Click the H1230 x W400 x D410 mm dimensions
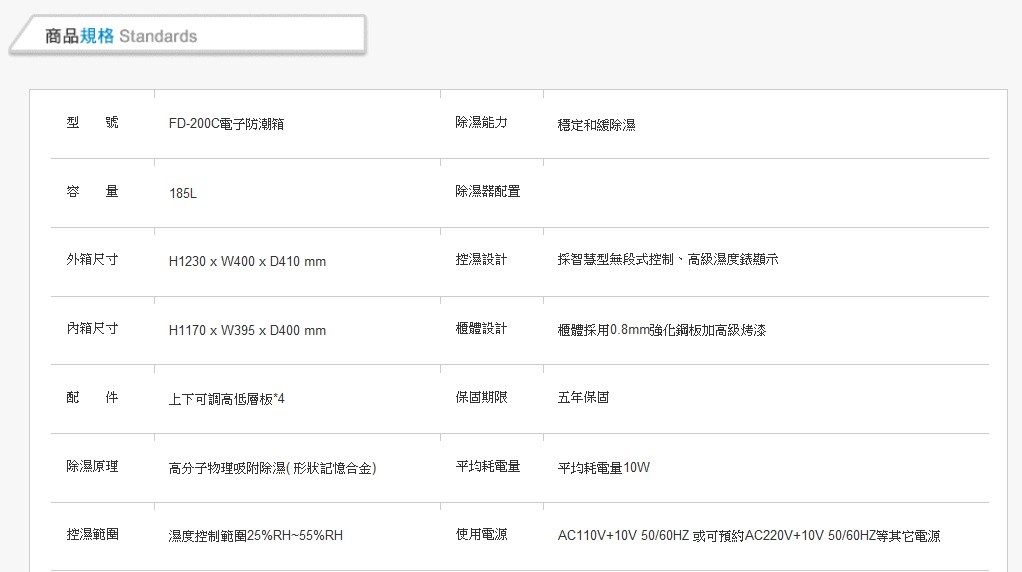 click(x=247, y=262)
